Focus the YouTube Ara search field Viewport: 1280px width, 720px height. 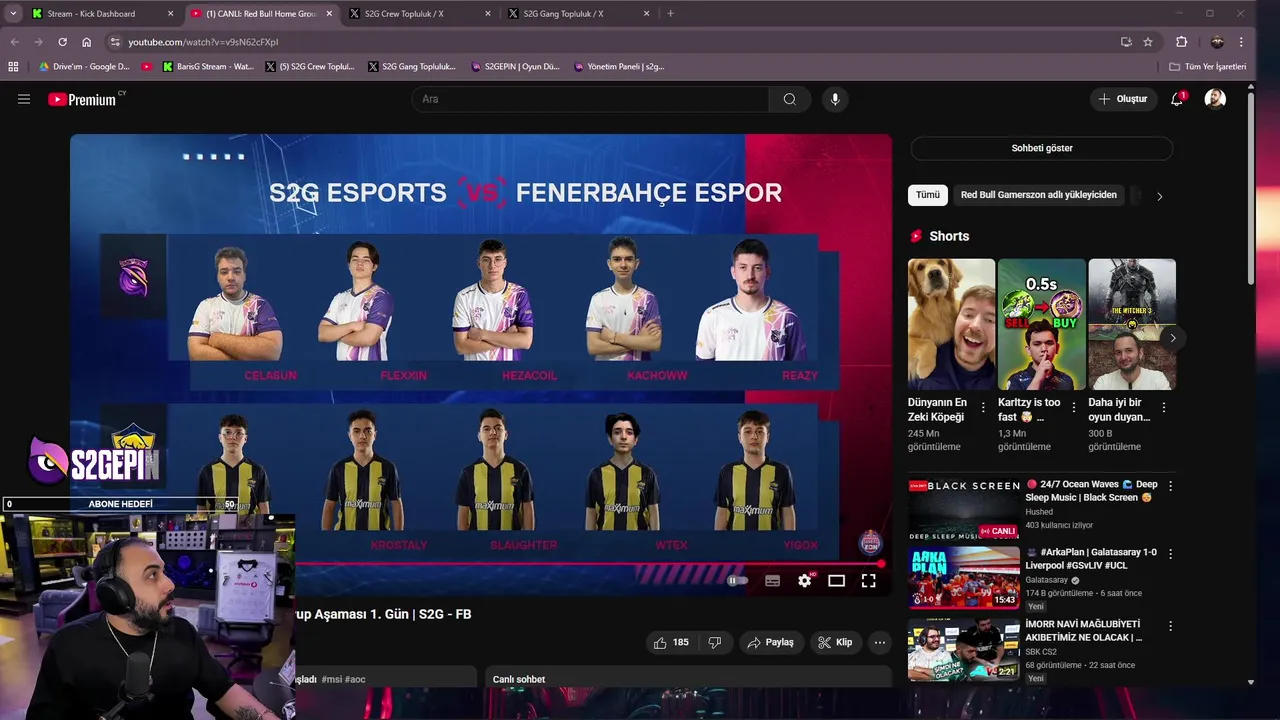coord(590,99)
